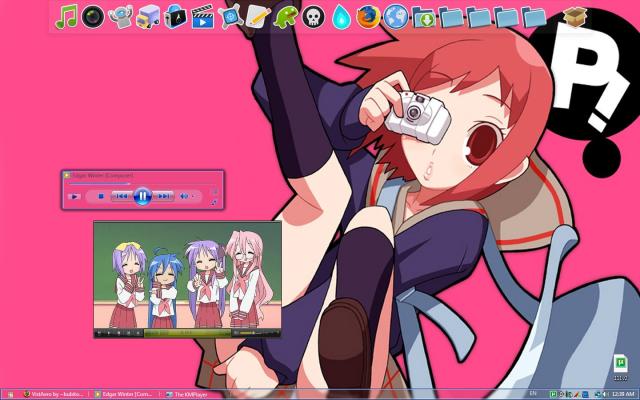The height and width of the screenshot is (400, 640).
Task: Open the cardboard box dock icon
Action: 575,17
